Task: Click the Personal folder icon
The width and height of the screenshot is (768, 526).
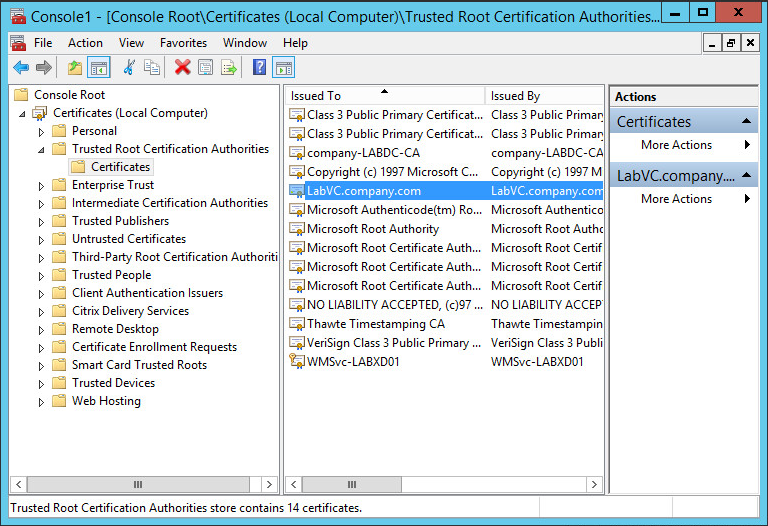Action: tap(59, 131)
